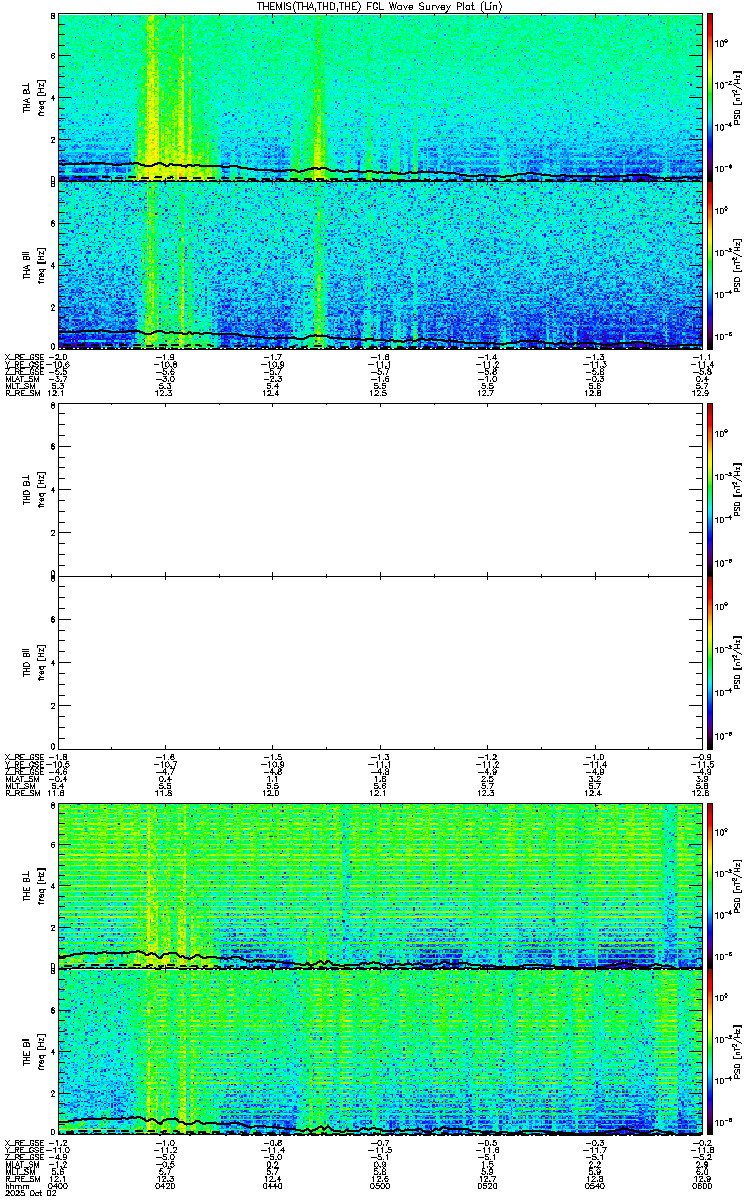This screenshot has width=750, height=1200.
Task: Click the MLAT_SM row label under THE panels
Action: pyautogui.click(x=20, y=1165)
